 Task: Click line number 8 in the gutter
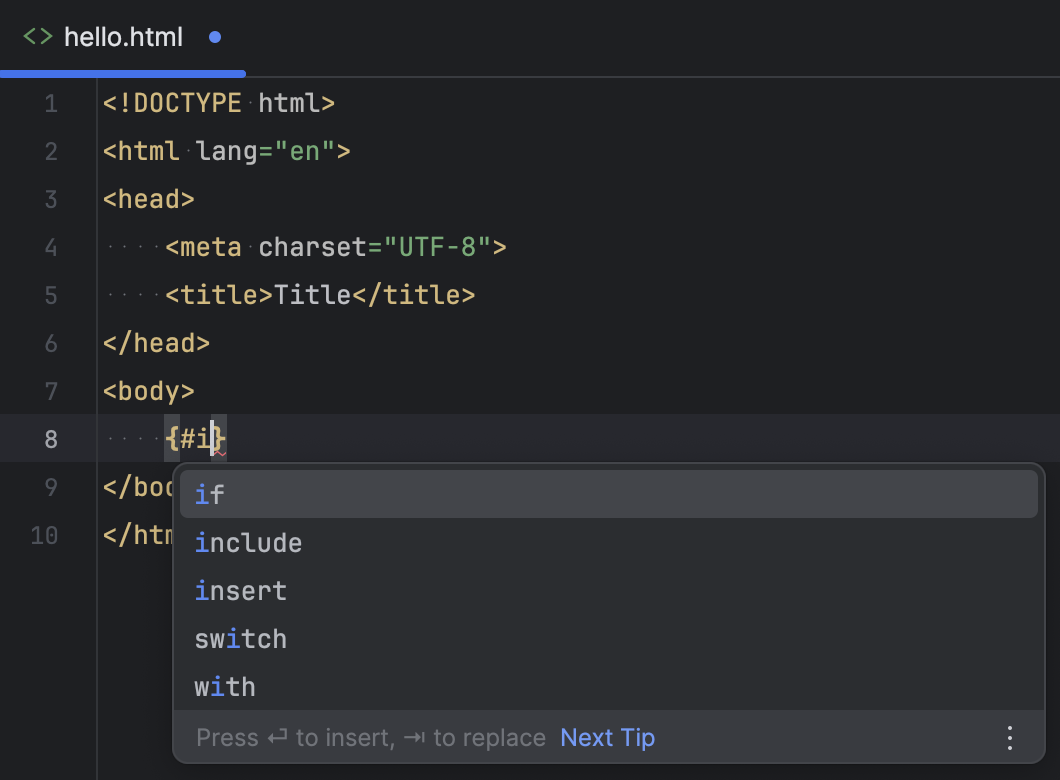click(51, 439)
